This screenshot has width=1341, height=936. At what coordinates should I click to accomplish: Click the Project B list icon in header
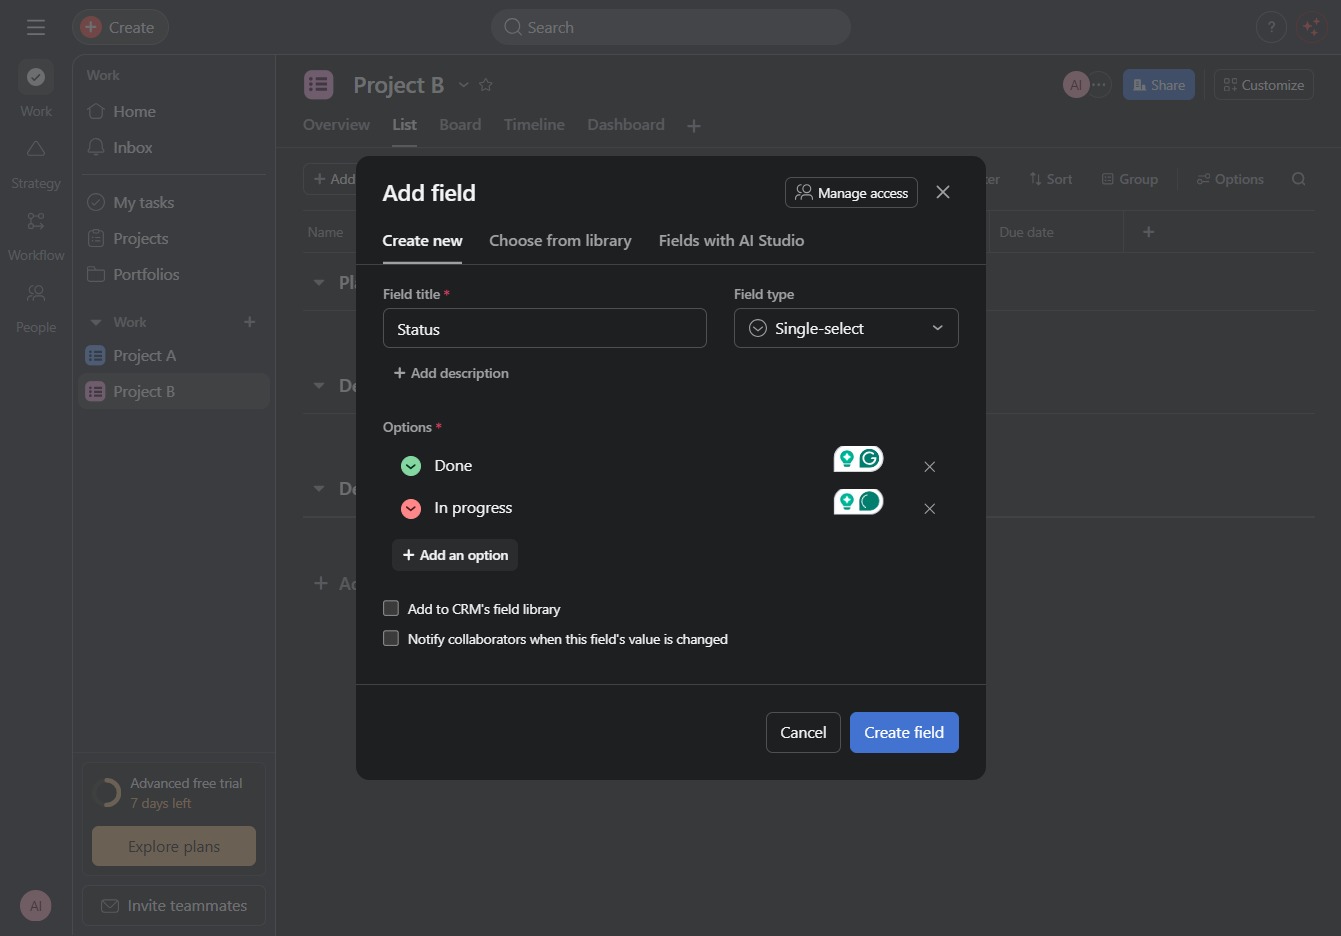click(x=319, y=85)
